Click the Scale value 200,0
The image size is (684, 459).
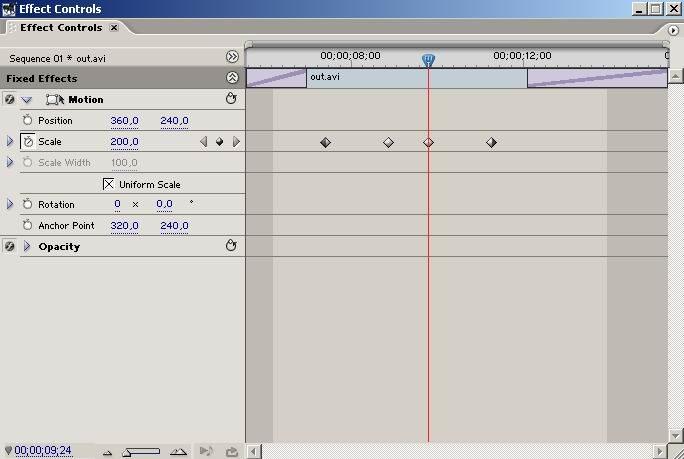pyautogui.click(x=124, y=142)
